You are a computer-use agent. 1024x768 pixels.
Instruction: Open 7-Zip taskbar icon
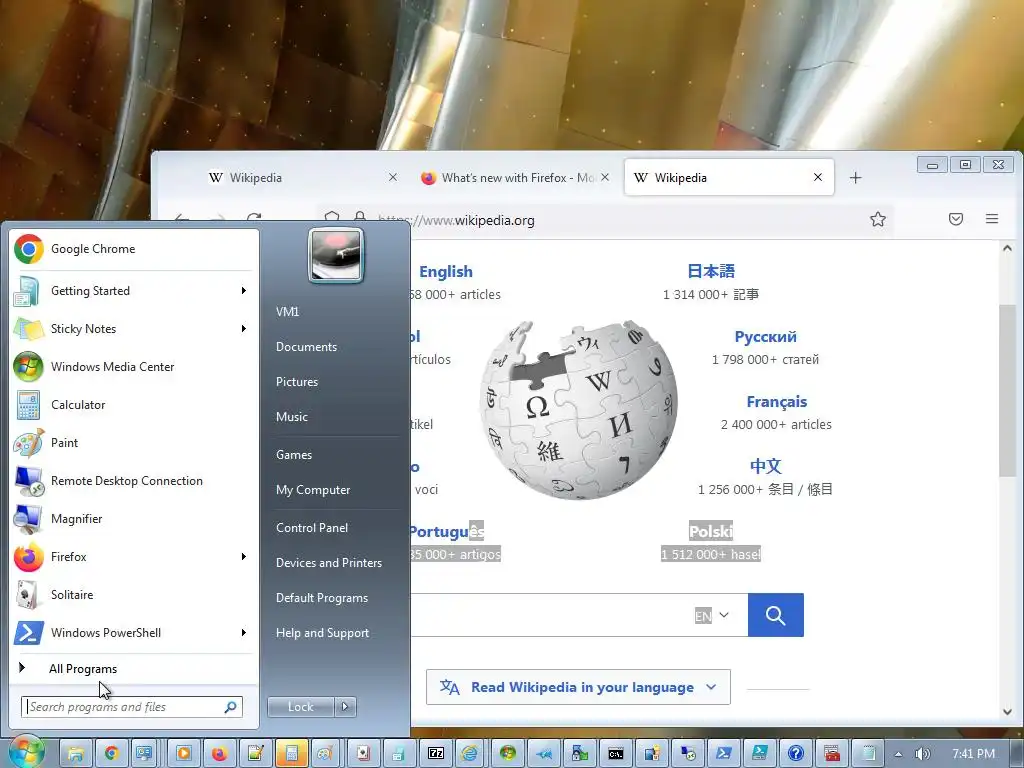pos(436,754)
